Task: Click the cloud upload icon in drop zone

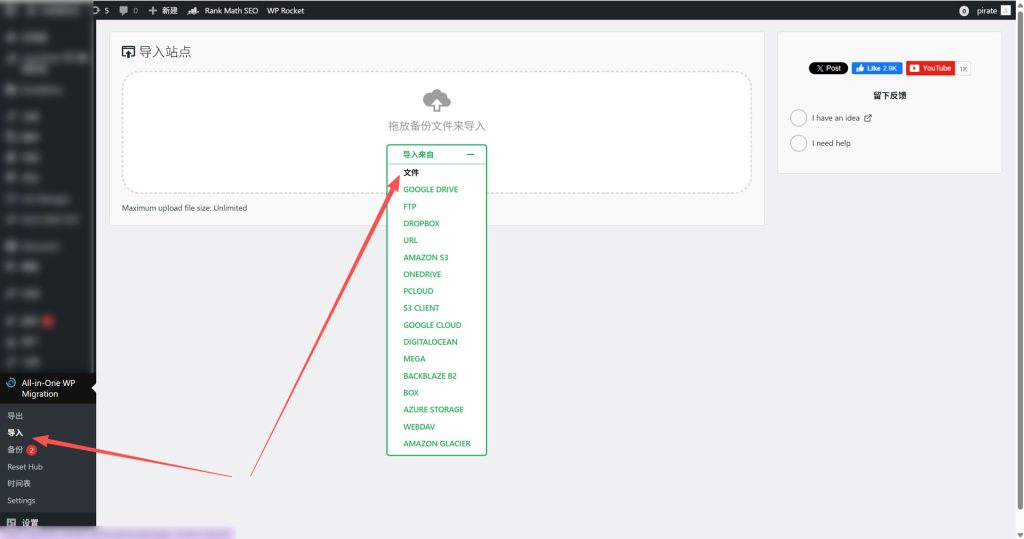Action: pos(436,100)
